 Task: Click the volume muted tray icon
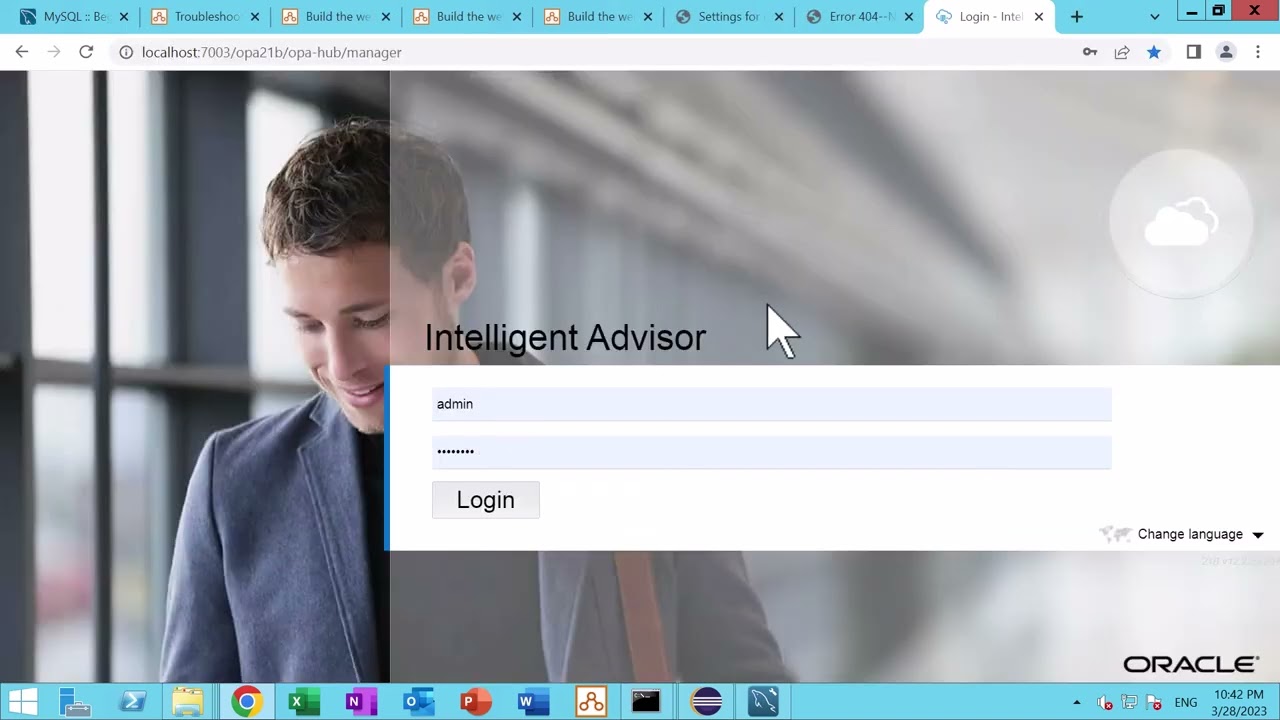tap(1105, 702)
